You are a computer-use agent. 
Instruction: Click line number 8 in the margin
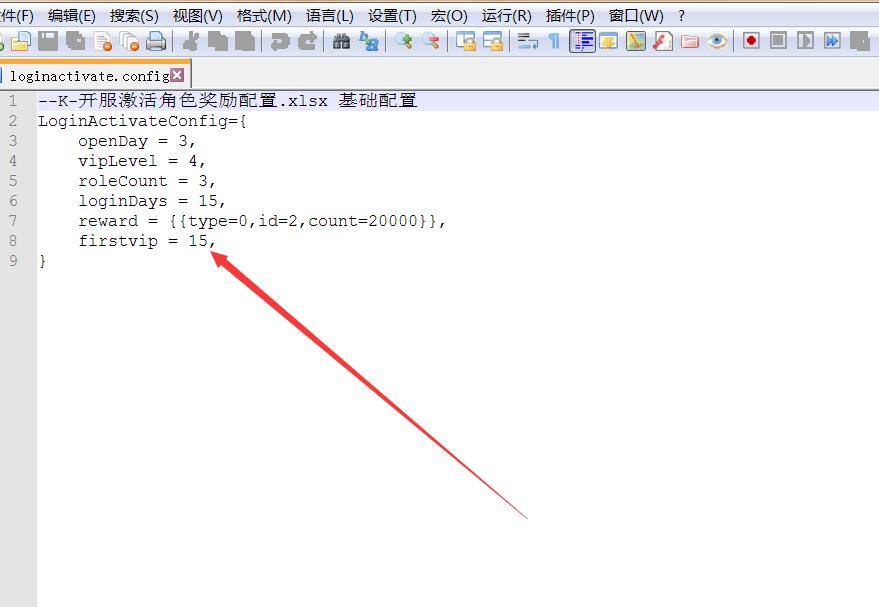tap(12, 241)
